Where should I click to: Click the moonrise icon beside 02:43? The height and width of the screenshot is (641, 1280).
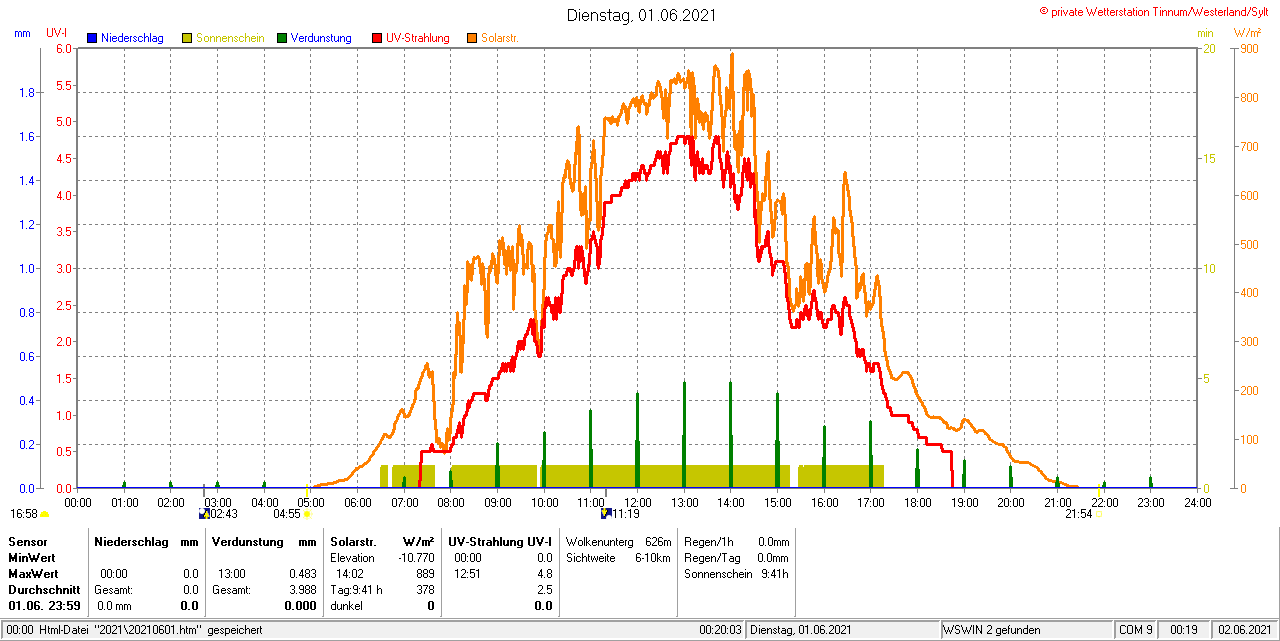(204, 514)
